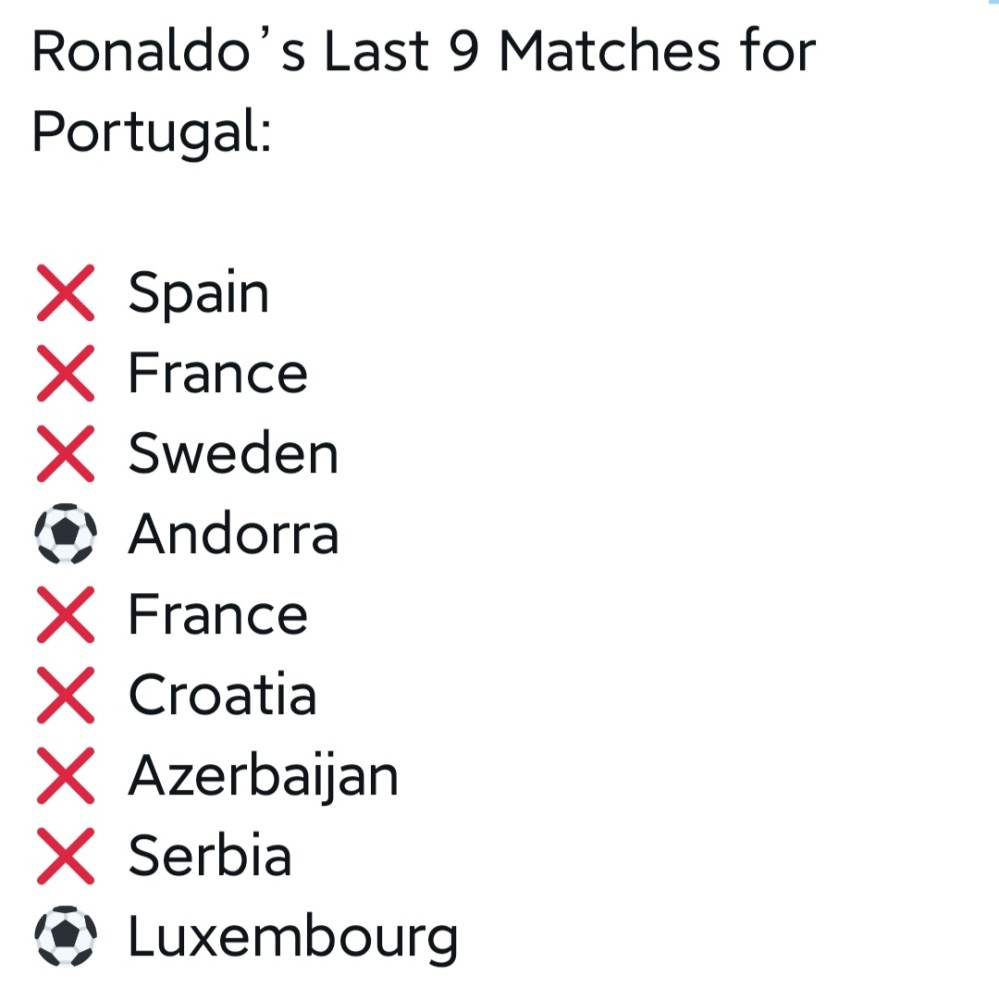
Task: Click the soccer ball beside Luxembourg
Action: pos(65,937)
